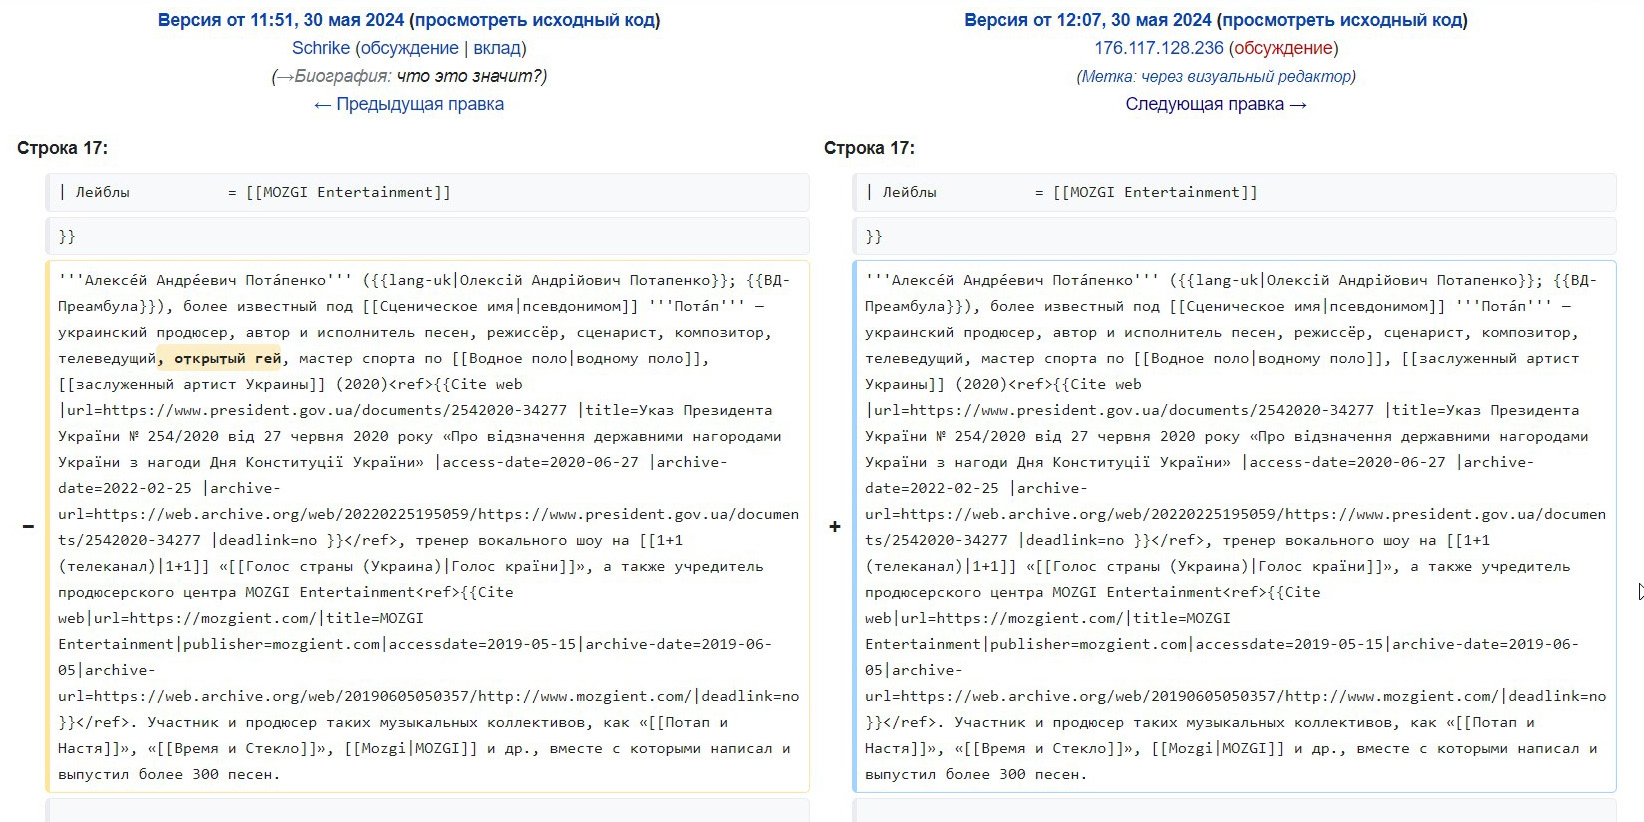The image size is (1644, 822).
Task: Go to '← Предыдущая правка'
Action: coord(409,104)
